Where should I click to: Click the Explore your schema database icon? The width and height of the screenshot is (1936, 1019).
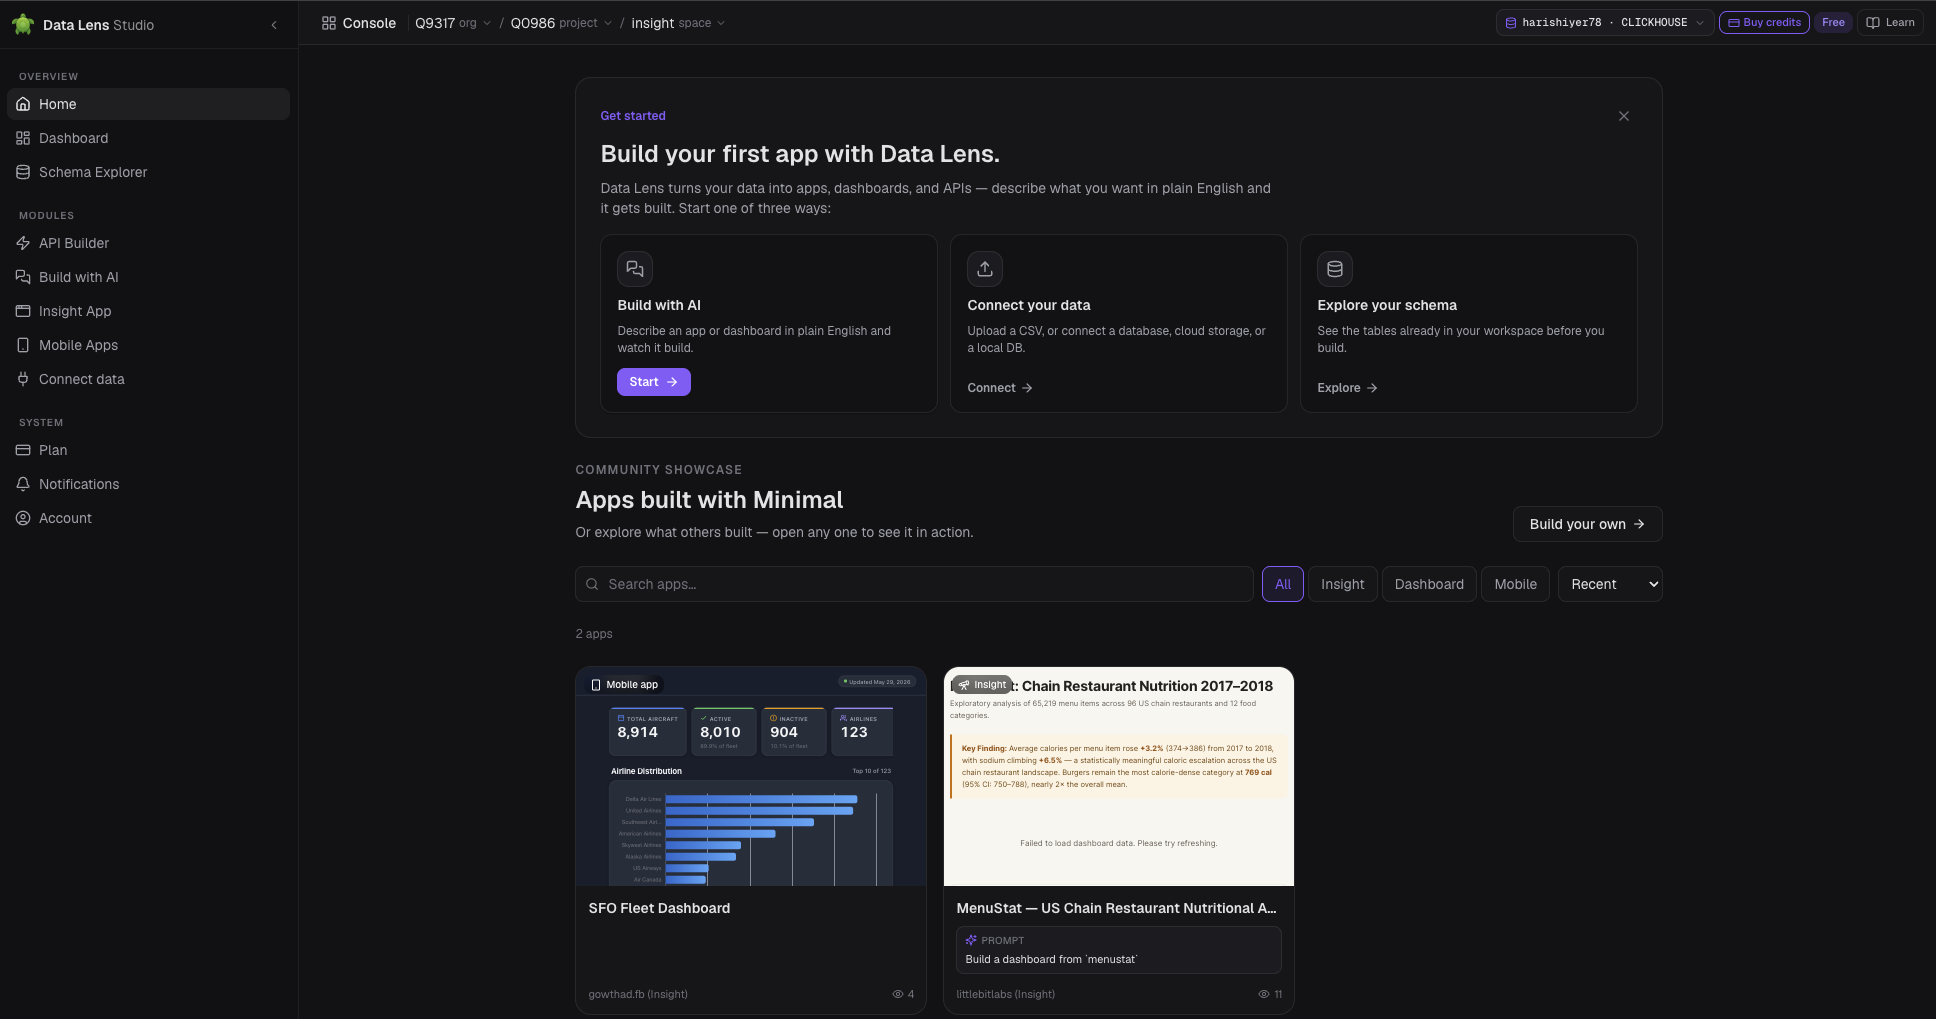pyautogui.click(x=1335, y=269)
